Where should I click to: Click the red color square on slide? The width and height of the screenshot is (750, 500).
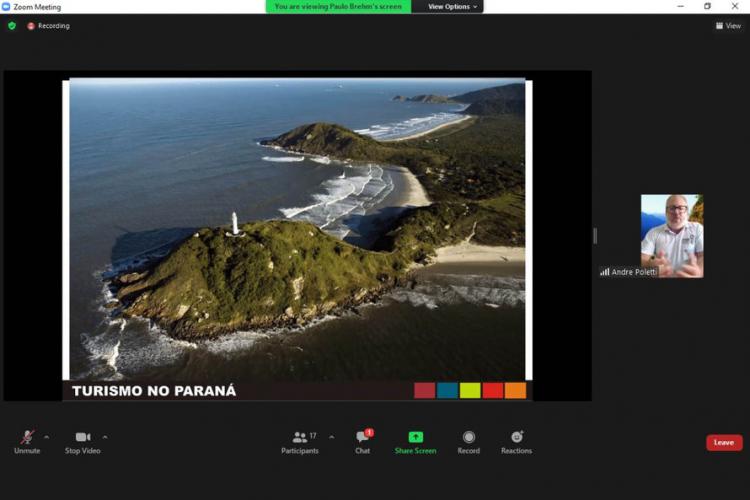(x=493, y=391)
